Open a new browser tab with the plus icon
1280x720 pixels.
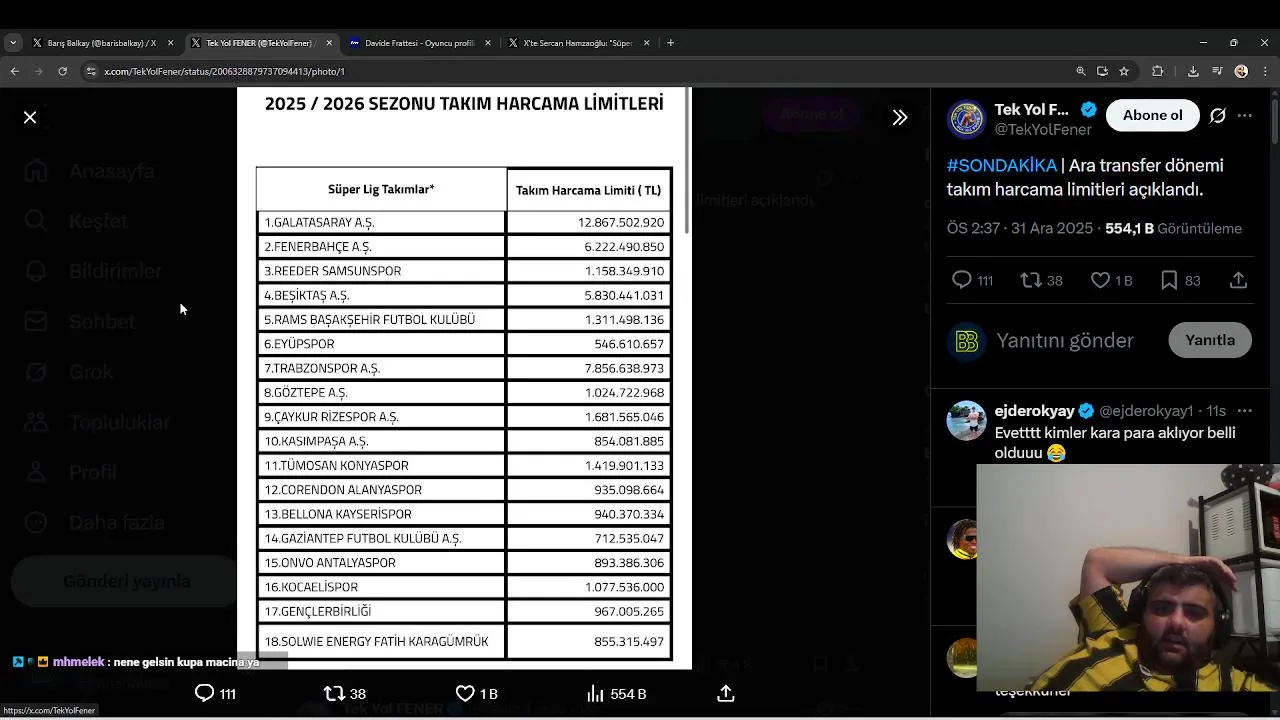pos(670,43)
